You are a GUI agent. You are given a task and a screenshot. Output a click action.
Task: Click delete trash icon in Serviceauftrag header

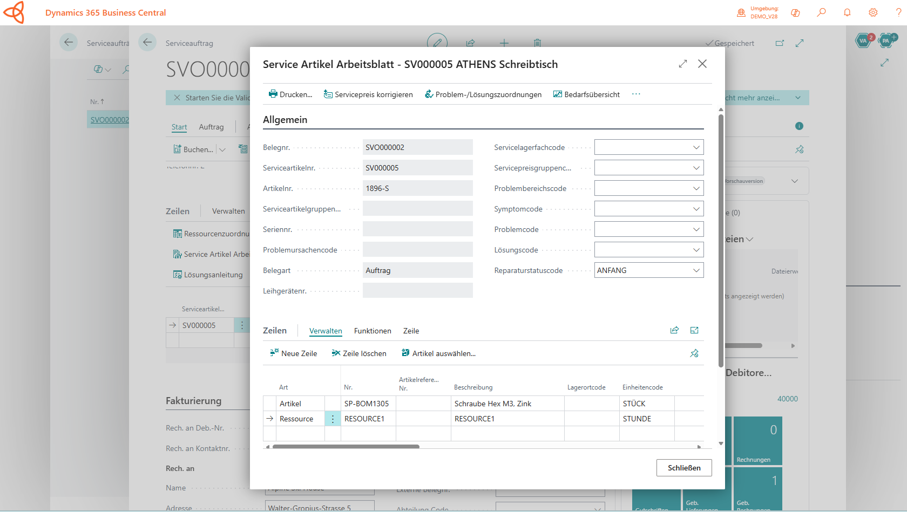pyautogui.click(x=537, y=43)
